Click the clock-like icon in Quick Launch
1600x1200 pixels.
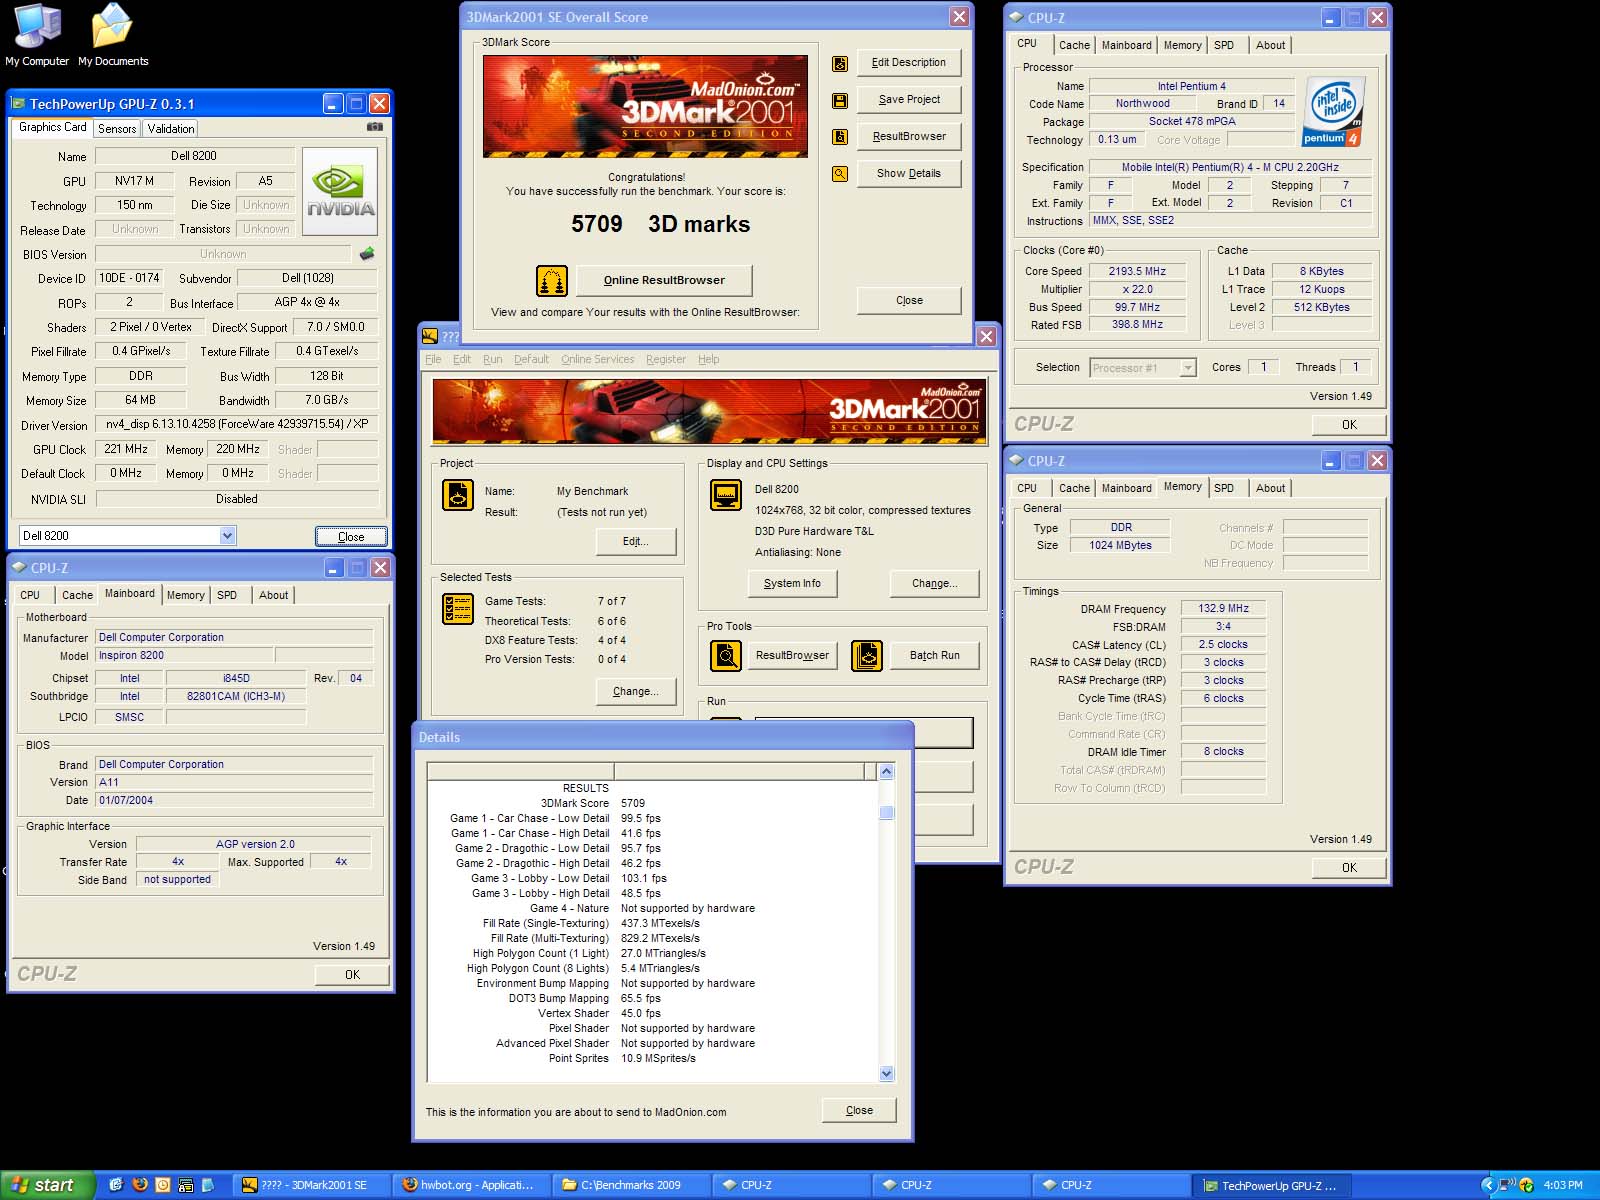(x=163, y=1185)
